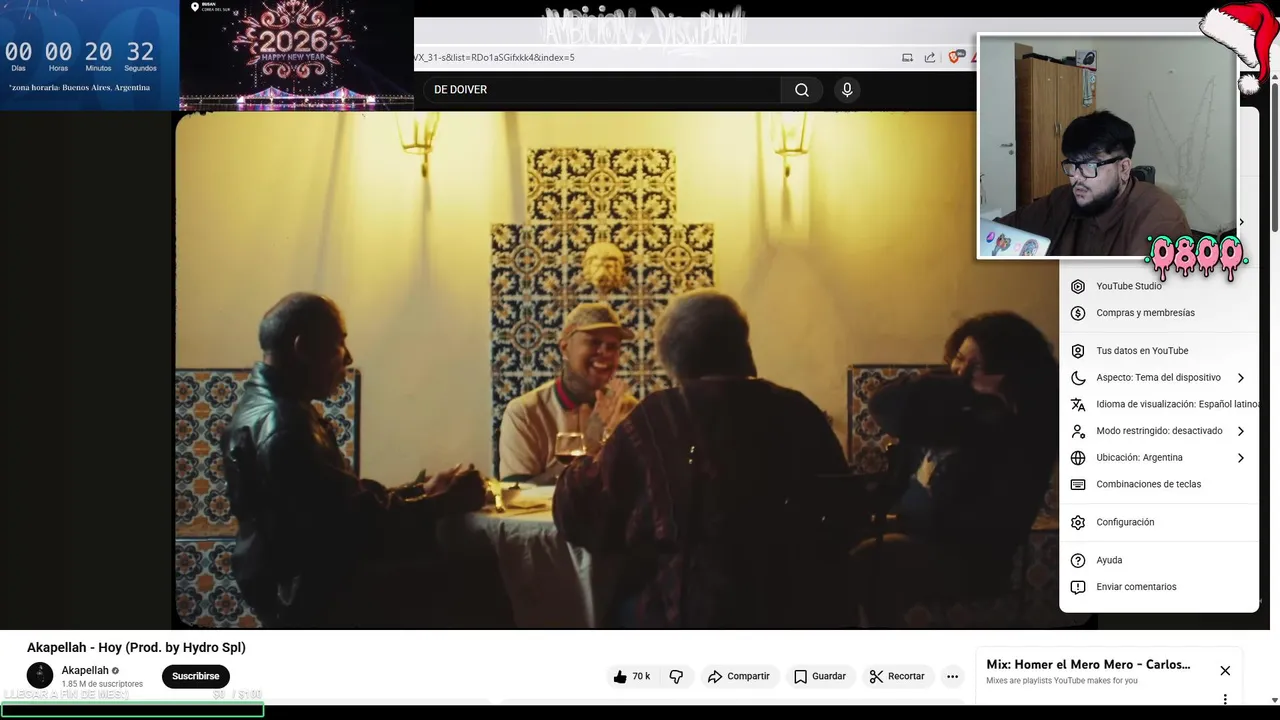Open Combinaciones de teclas
This screenshot has width=1280, height=720.
(1159, 485)
